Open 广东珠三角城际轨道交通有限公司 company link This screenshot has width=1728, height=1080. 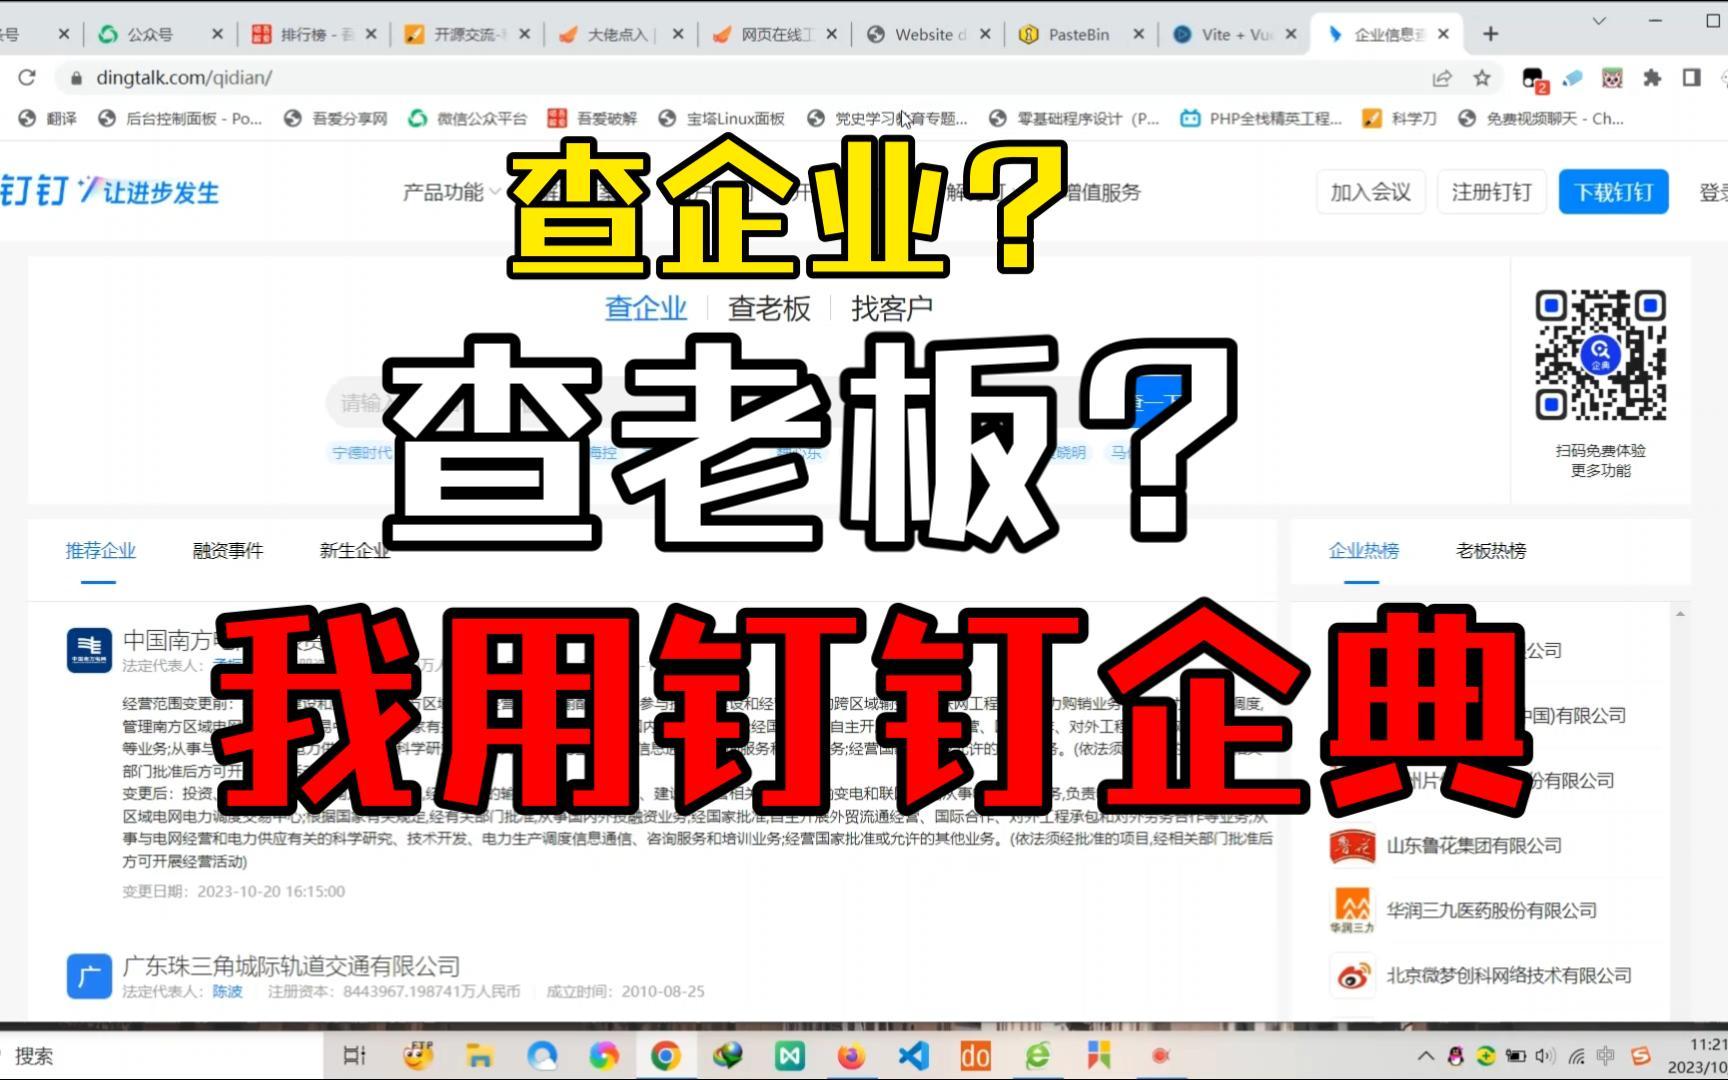pos(291,966)
